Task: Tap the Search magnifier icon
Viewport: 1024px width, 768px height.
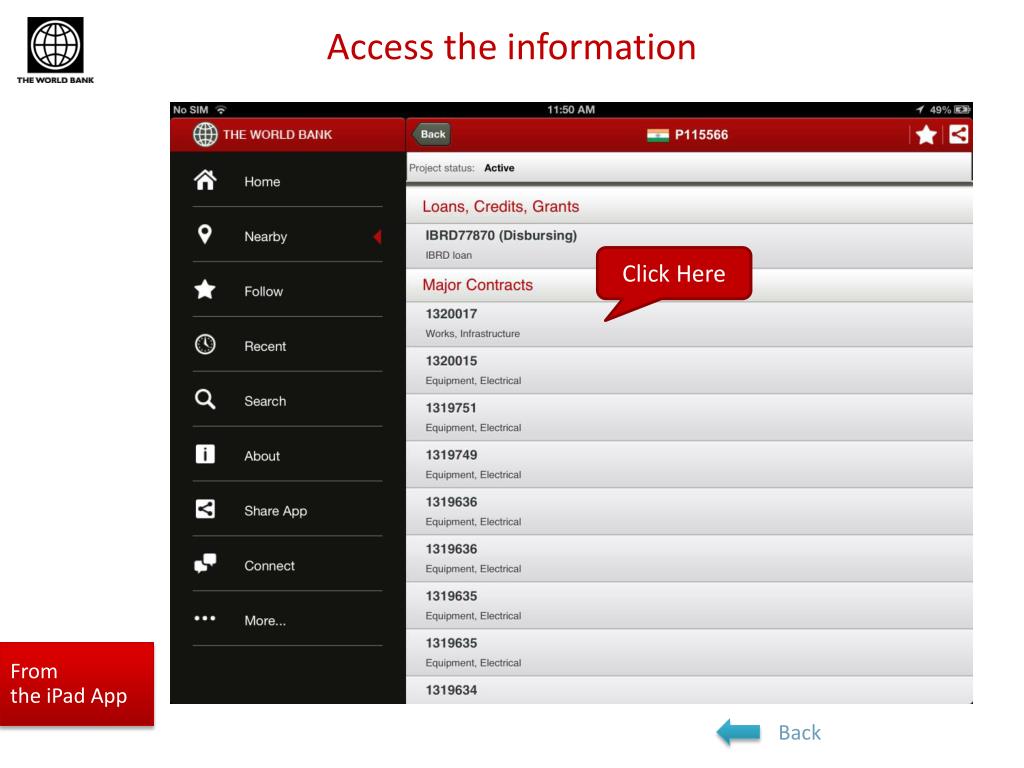Action: click(x=205, y=399)
